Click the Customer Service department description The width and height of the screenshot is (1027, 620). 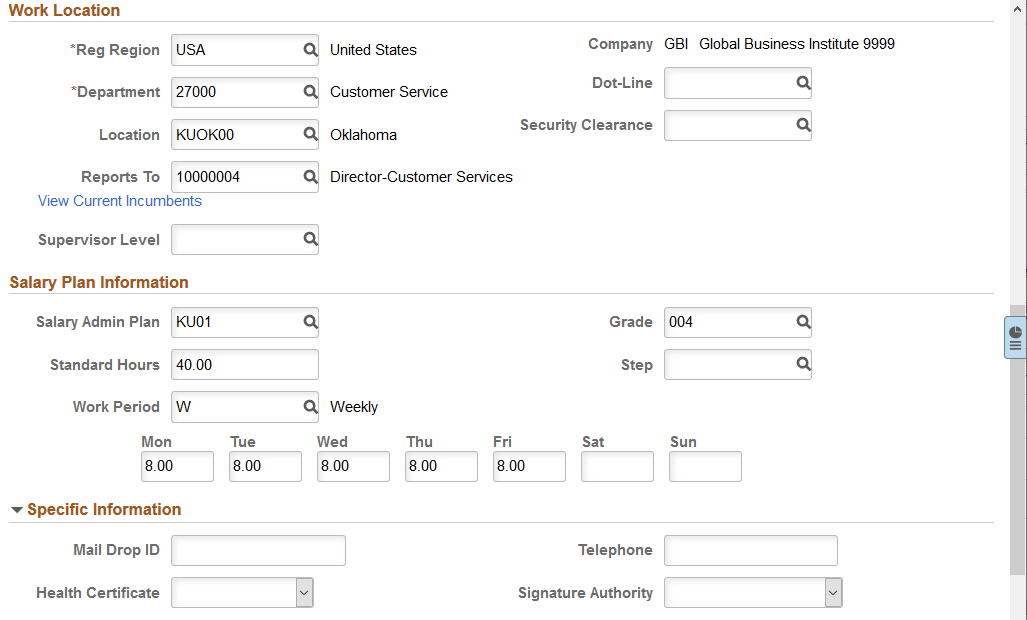point(389,92)
